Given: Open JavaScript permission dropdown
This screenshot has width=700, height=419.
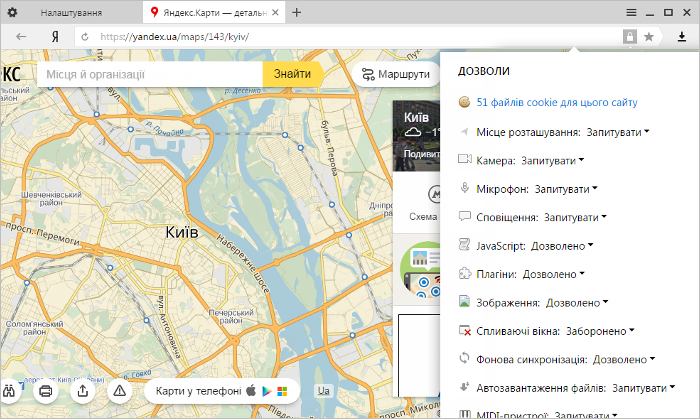Looking at the screenshot, I should click(x=562, y=246).
